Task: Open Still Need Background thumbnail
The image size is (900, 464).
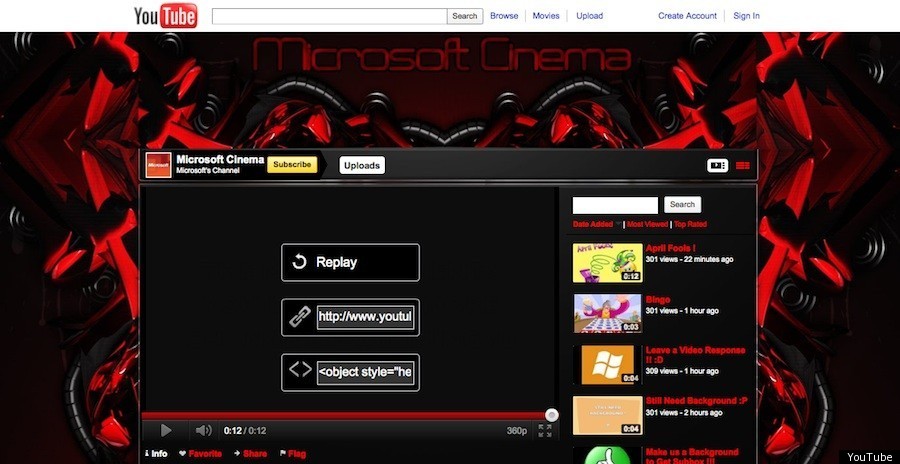Action: point(607,415)
